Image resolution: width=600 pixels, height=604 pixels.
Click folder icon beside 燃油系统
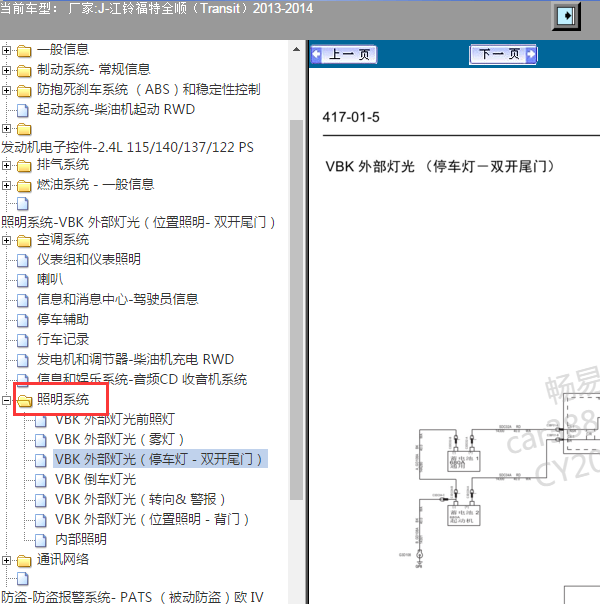point(24,186)
